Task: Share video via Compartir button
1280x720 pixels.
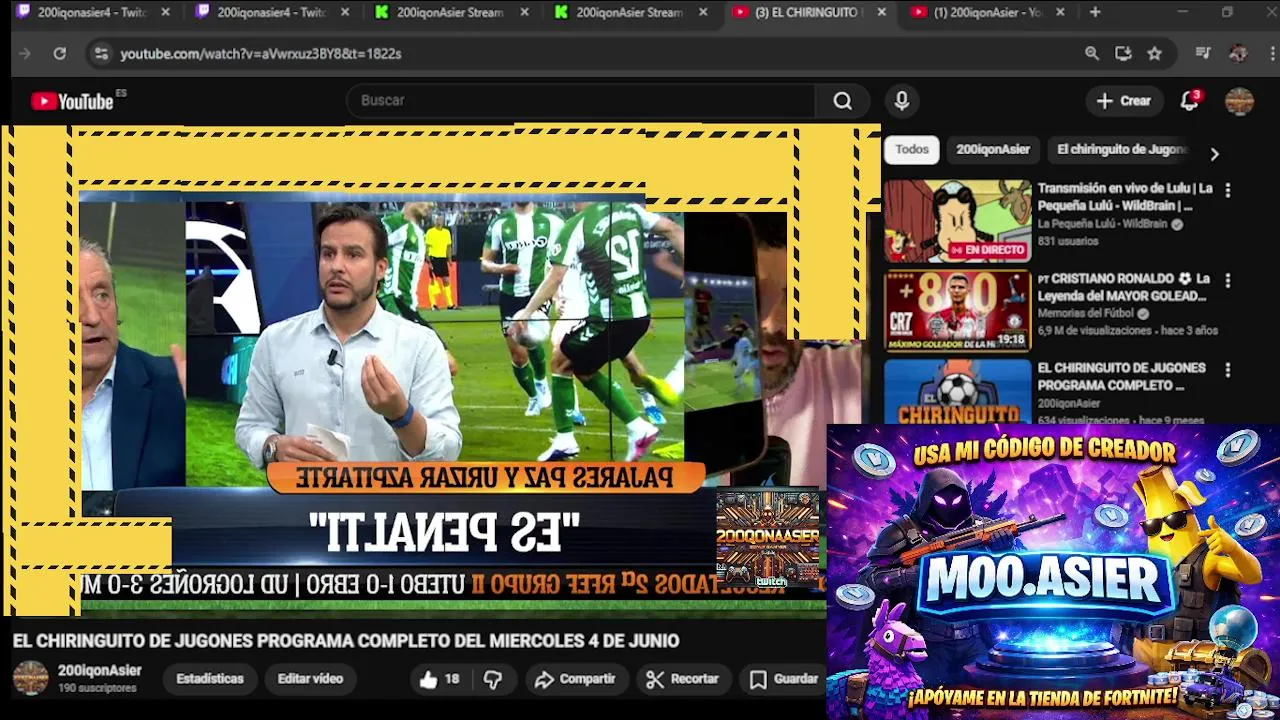Action: coord(575,679)
